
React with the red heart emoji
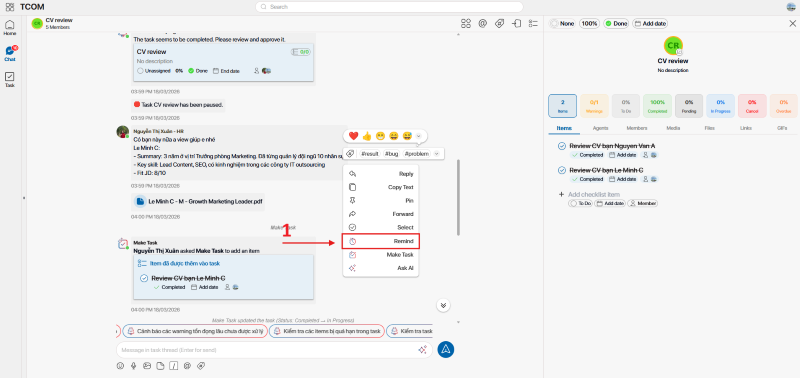[353, 136]
